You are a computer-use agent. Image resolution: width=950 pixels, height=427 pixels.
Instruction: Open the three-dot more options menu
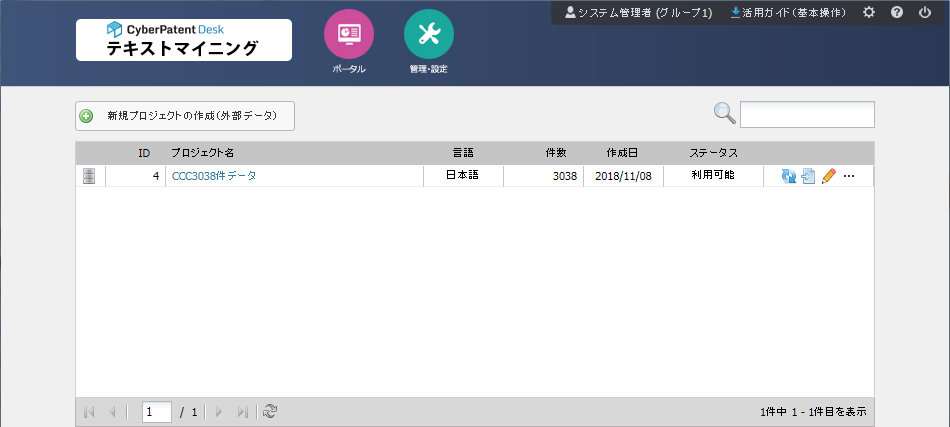(x=849, y=176)
